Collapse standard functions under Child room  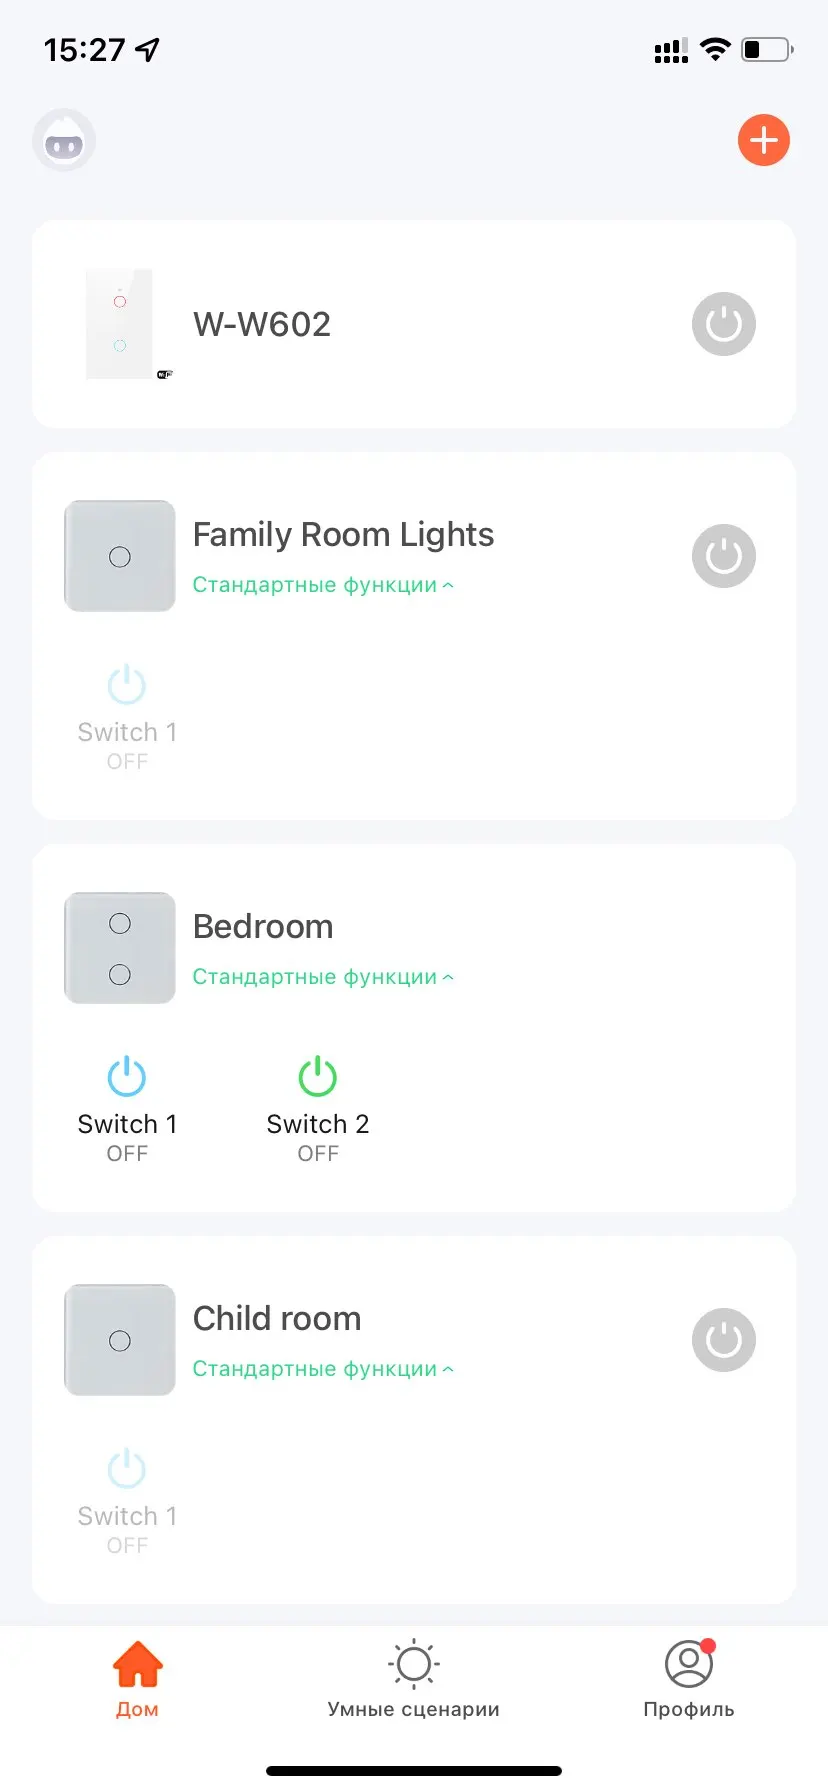[323, 1369]
